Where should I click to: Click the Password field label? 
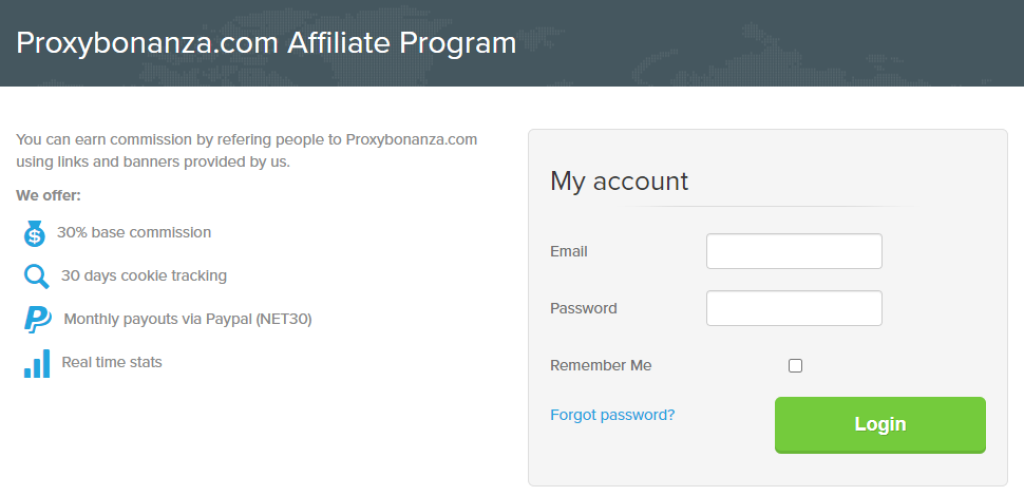583,308
